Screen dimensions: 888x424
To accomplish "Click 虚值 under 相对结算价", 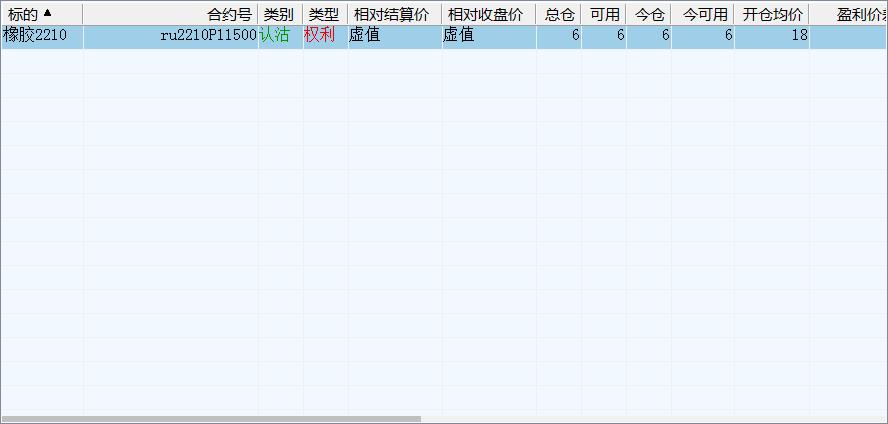I will 394,36.
